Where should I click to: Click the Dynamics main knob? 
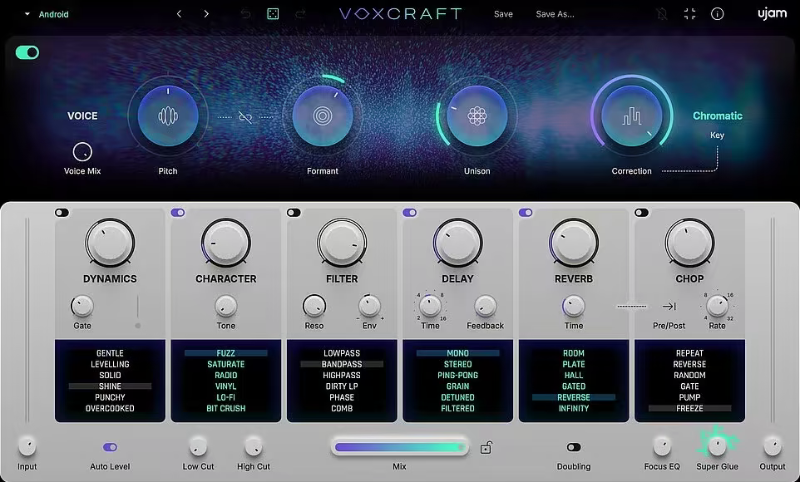pyautogui.click(x=110, y=243)
